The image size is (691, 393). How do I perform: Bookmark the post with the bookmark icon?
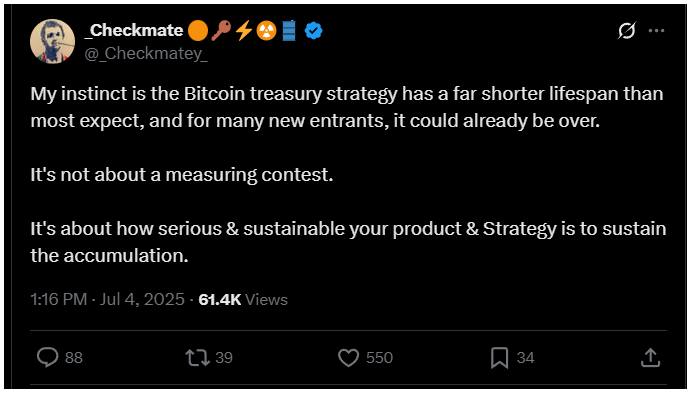pos(499,358)
